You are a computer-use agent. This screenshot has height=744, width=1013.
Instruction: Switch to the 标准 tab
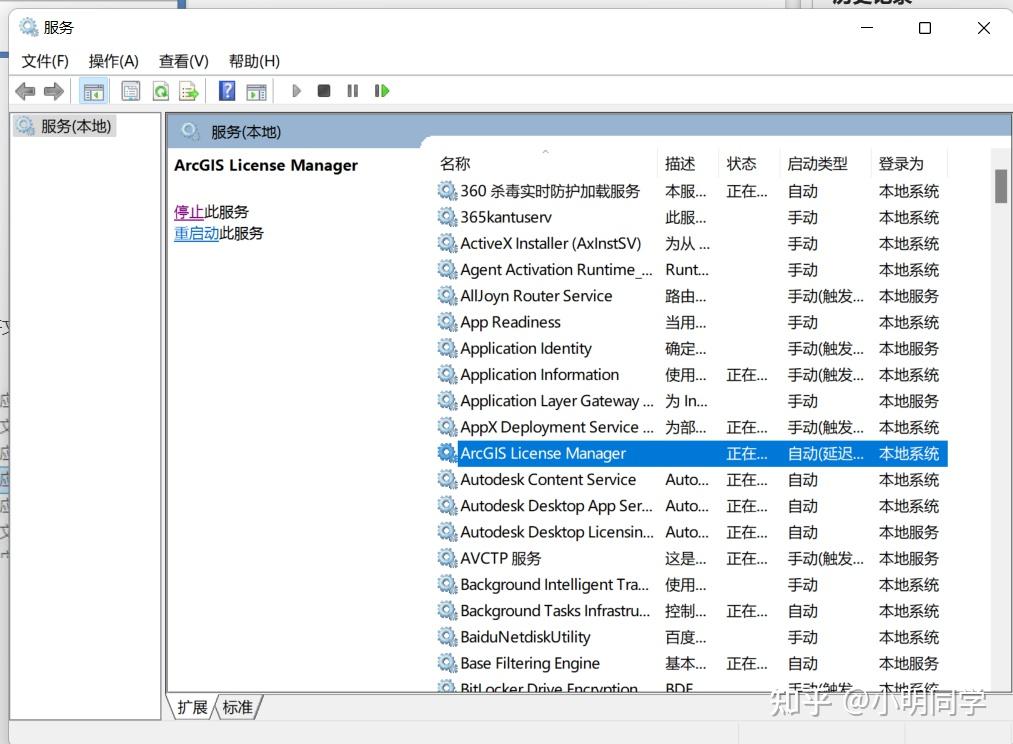coord(237,707)
